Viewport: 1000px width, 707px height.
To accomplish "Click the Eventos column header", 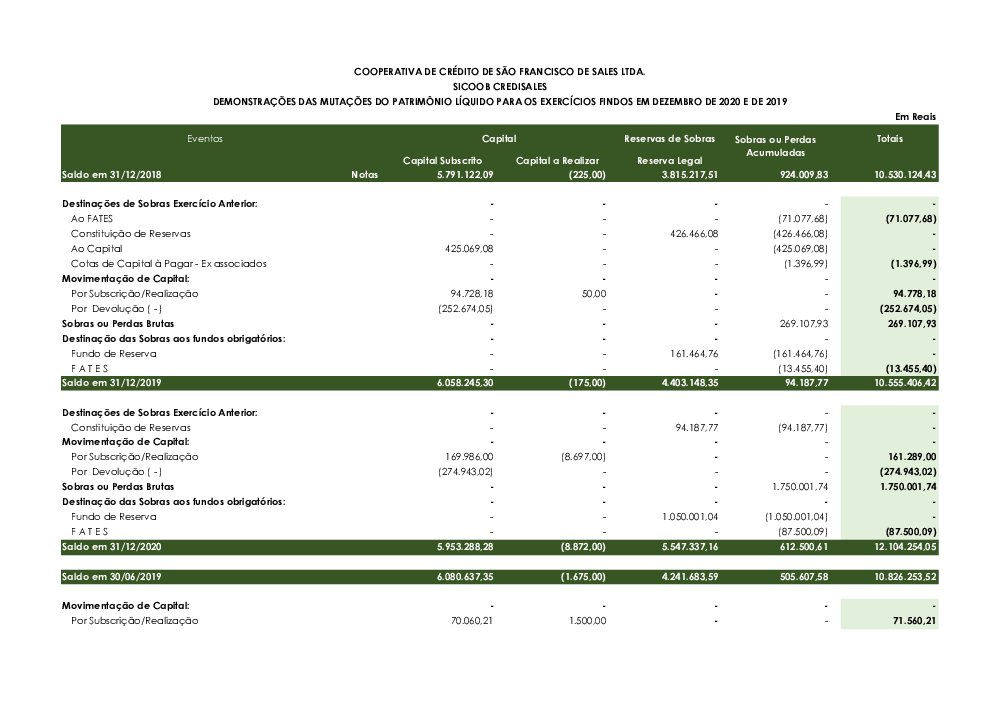I will [x=205, y=139].
